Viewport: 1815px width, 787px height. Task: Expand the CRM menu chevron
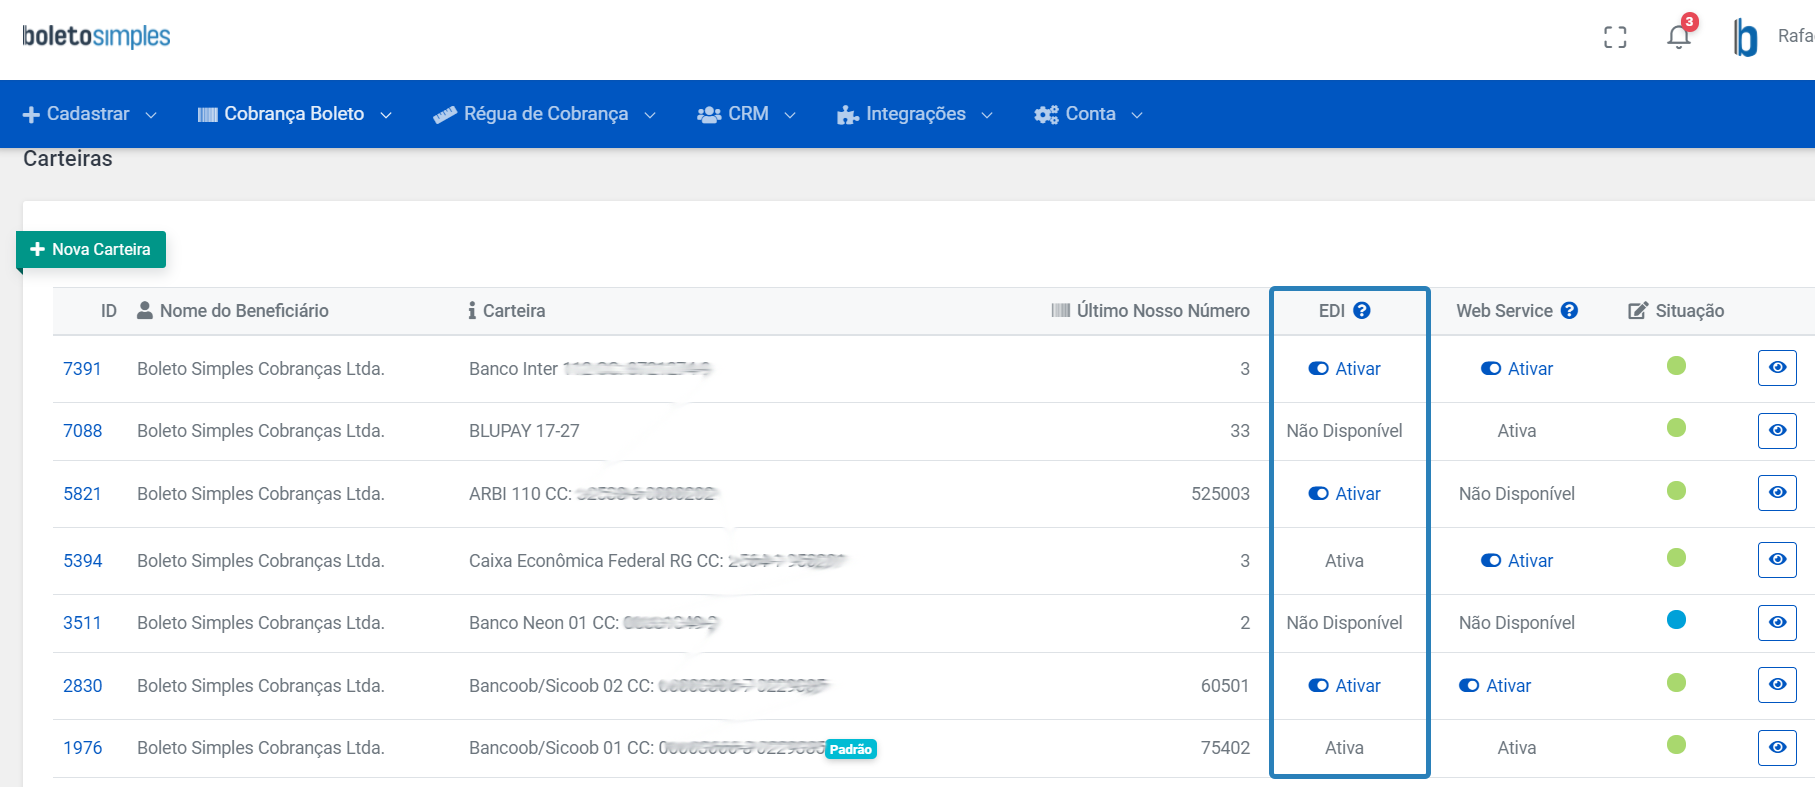pyautogui.click(x=790, y=115)
